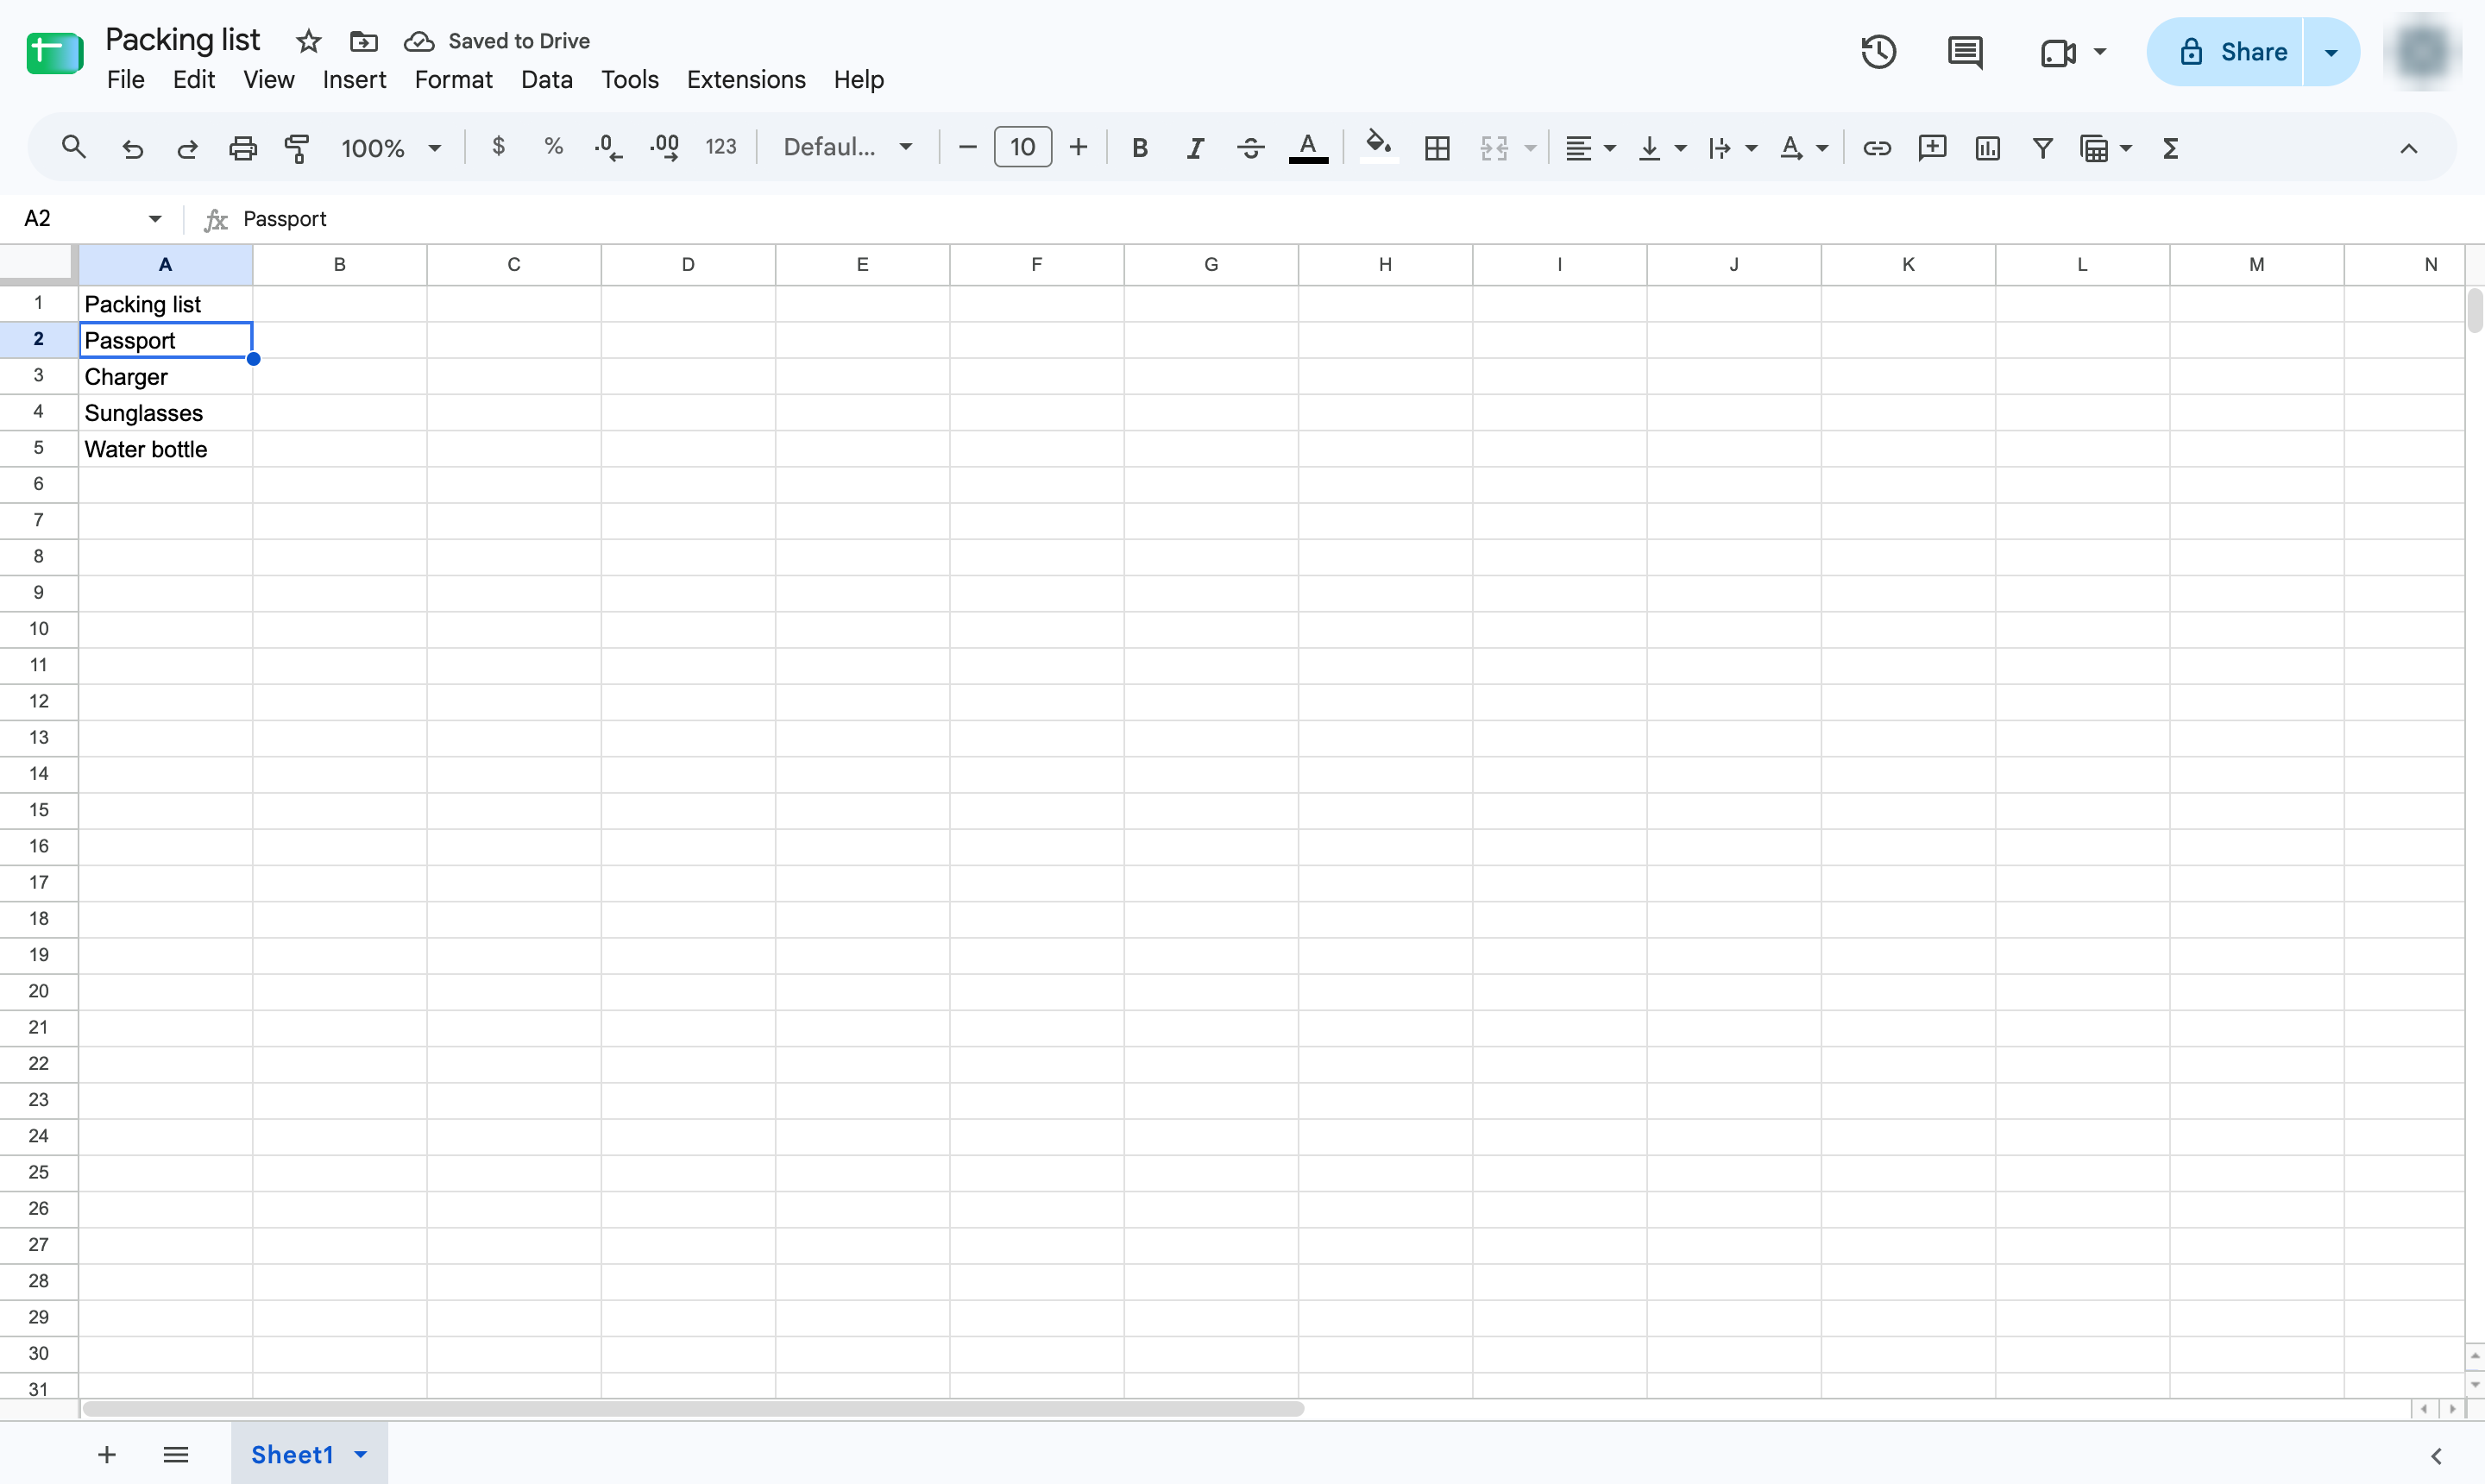
Task: Open the zoom 100% dropdown
Action: (391, 148)
